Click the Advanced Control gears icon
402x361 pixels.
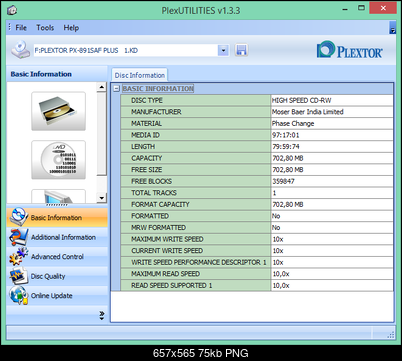point(18,256)
